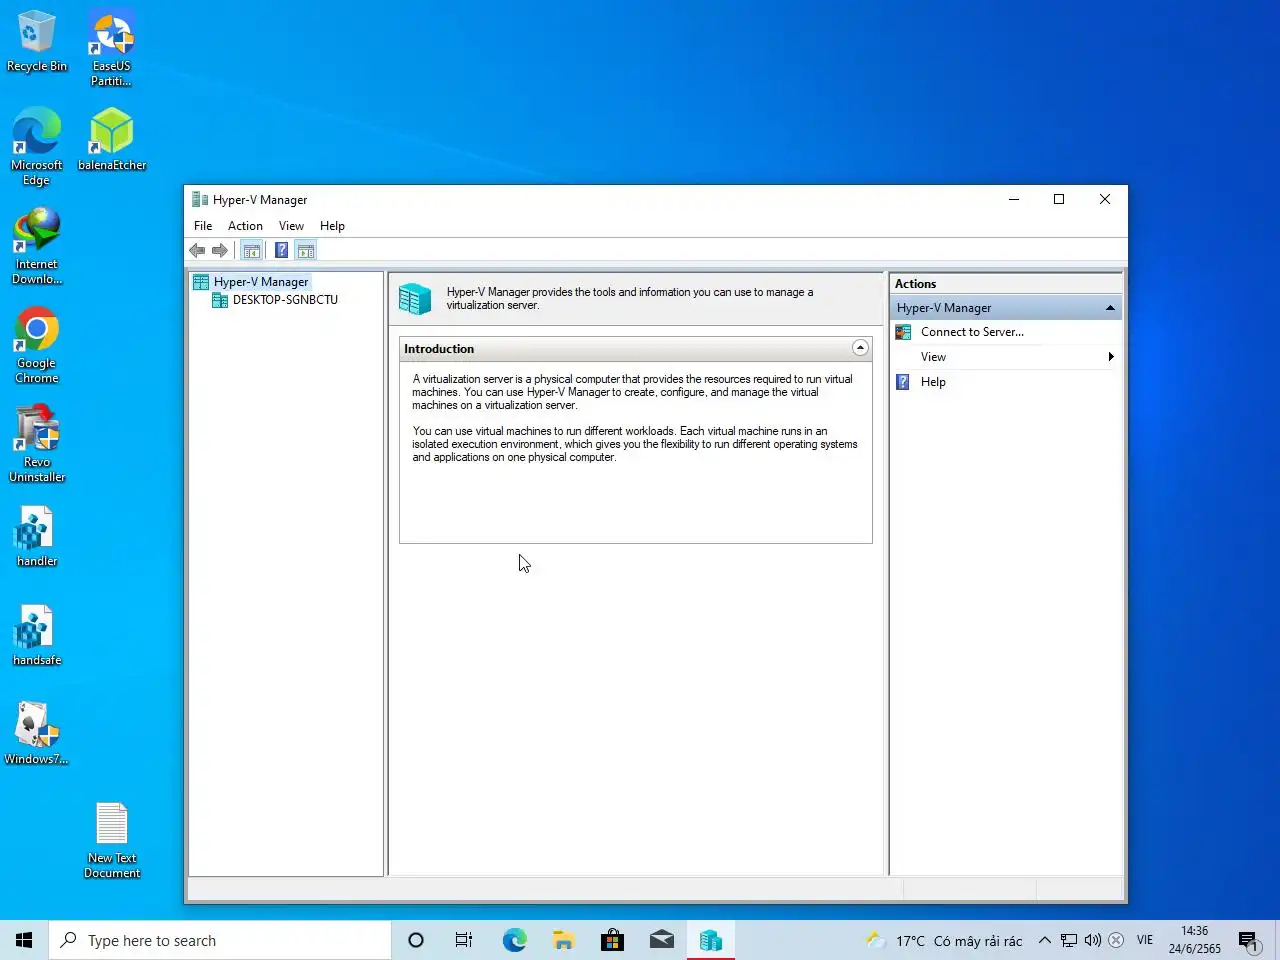This screenshot has height=960, width=1280.
Task: Click the Actions pane title
Action: [915, 284]
